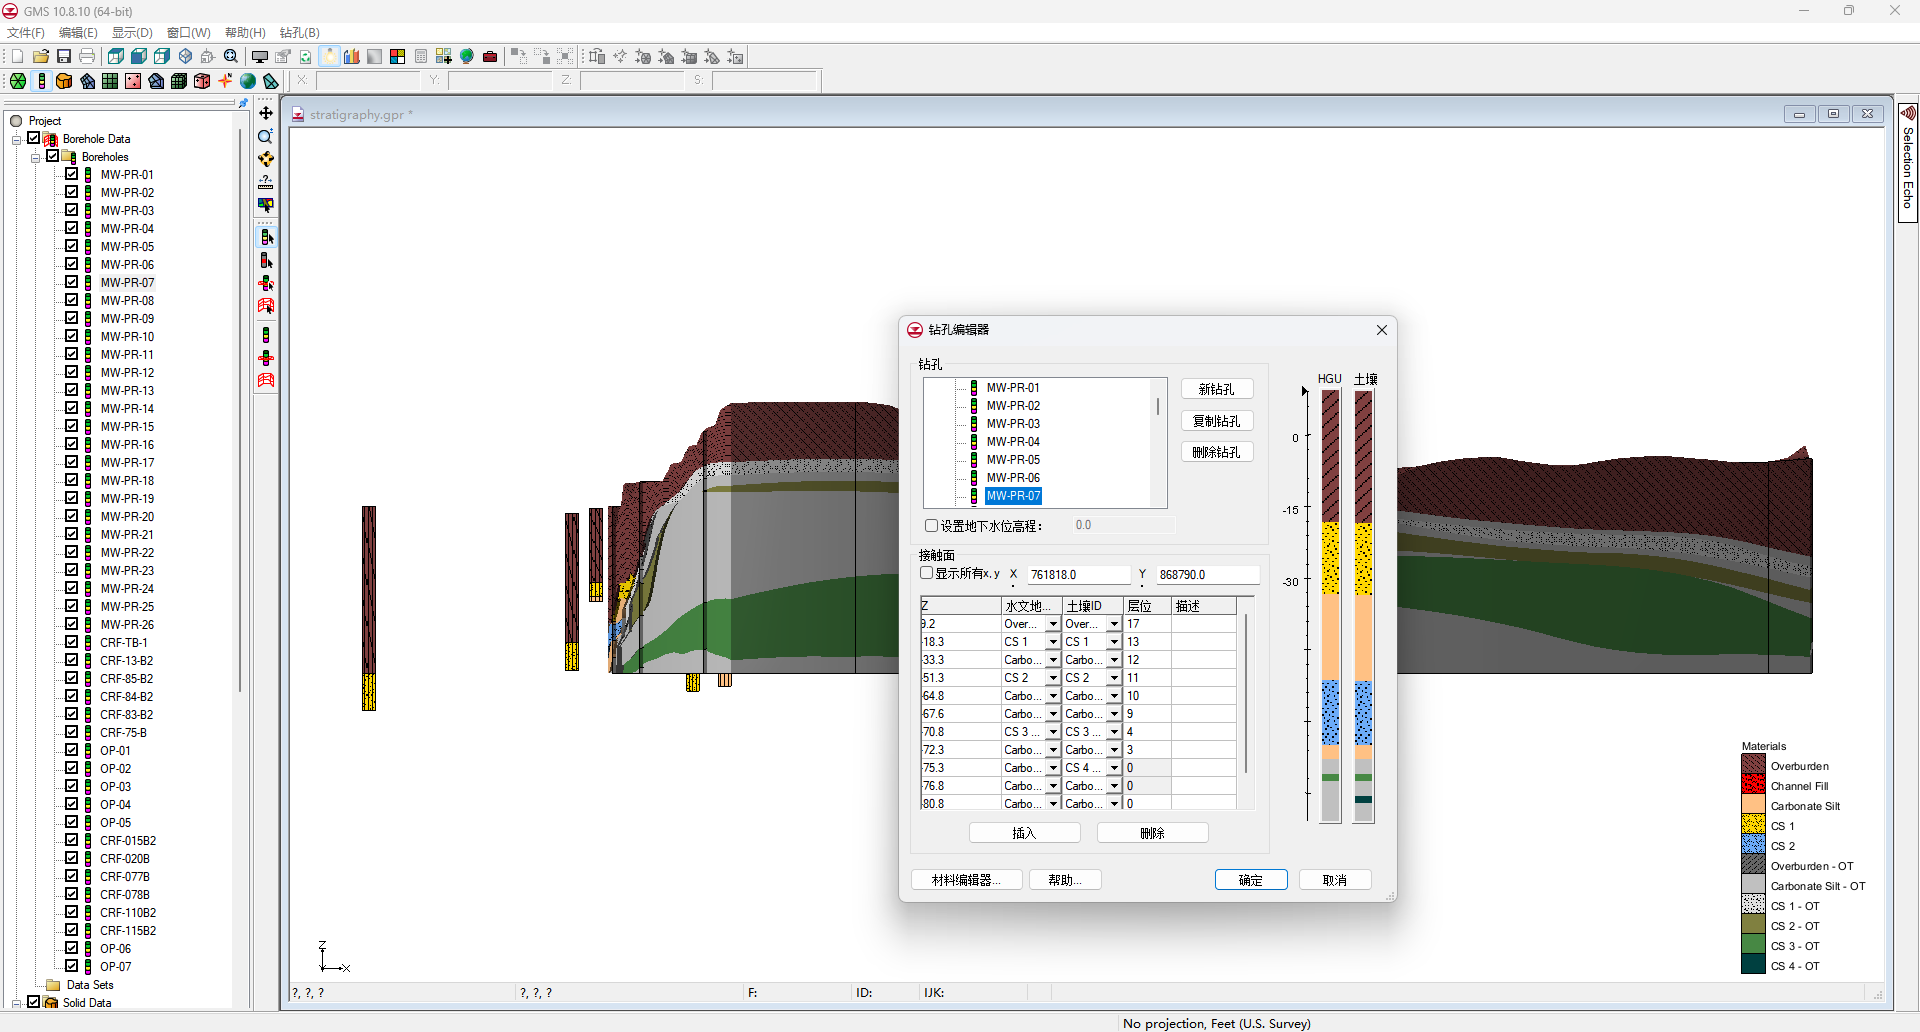Open 土壤ID dropdown in the 51.3 row
The height and width of the screenshot is (1032, 1920).
[x=1113, y=678]
